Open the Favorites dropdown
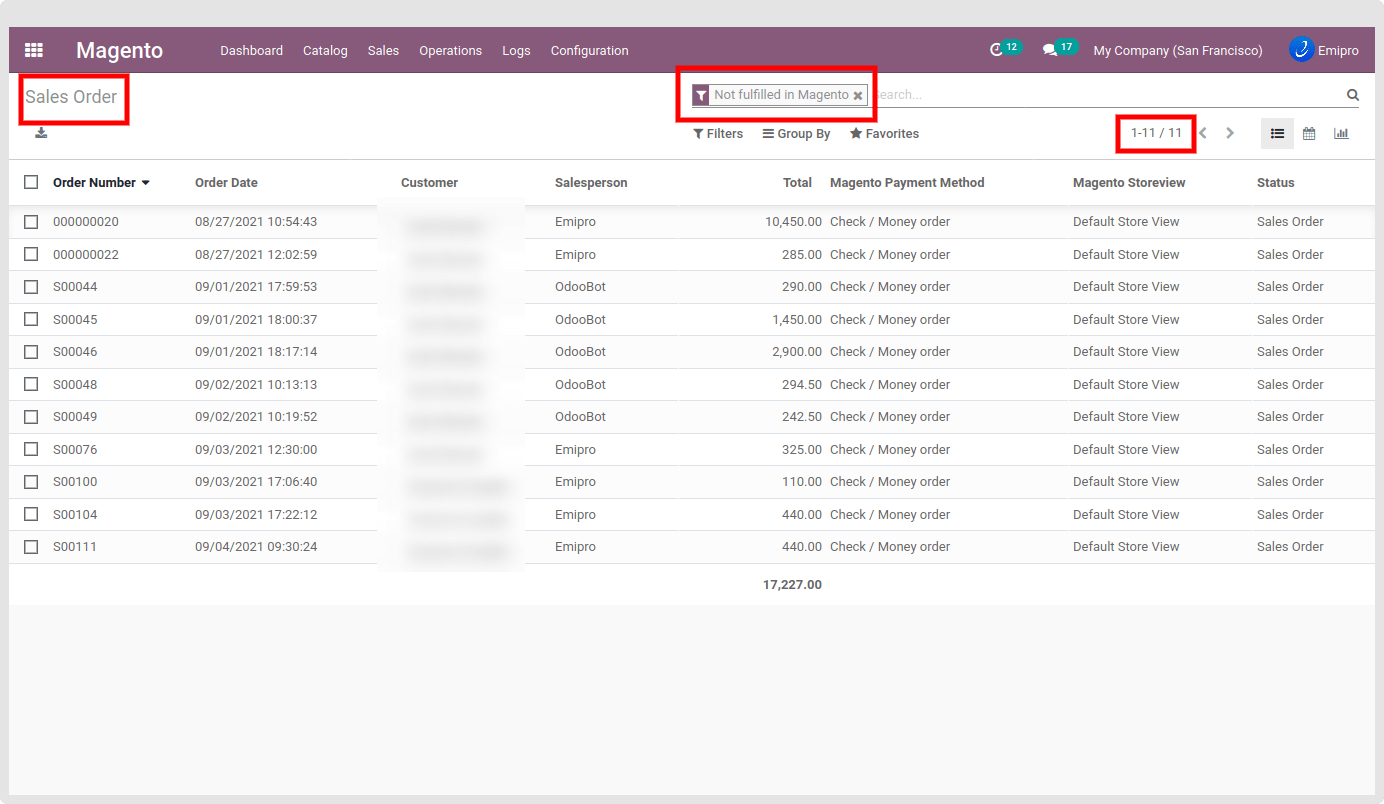Image resolution: width=1384 pixels, height=804 pixels. [884, 134]
